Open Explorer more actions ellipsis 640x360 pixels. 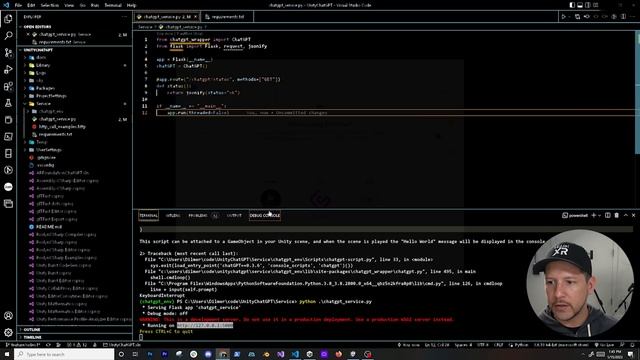[124, 17]
